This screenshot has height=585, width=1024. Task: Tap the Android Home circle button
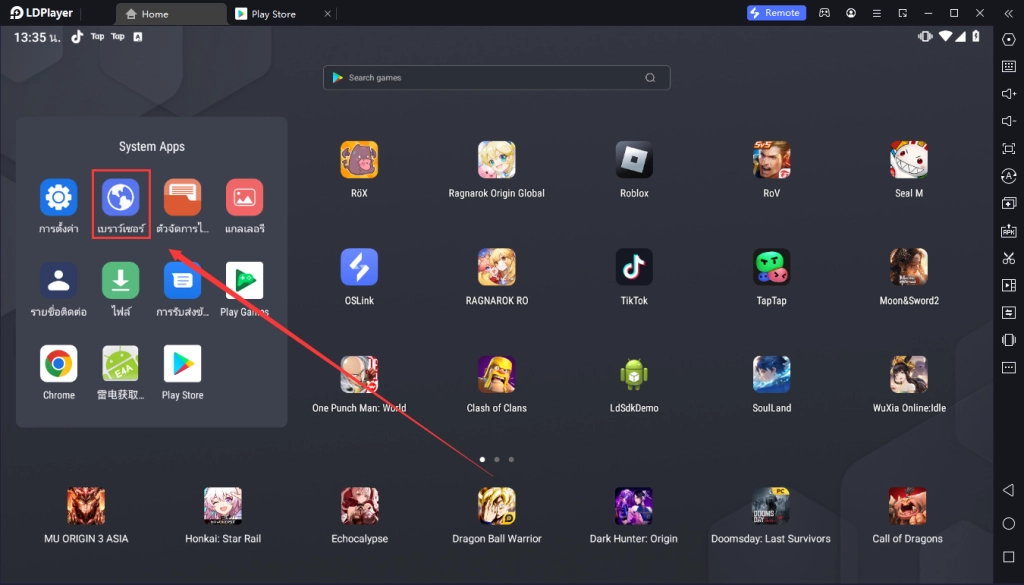[1009, 524]
